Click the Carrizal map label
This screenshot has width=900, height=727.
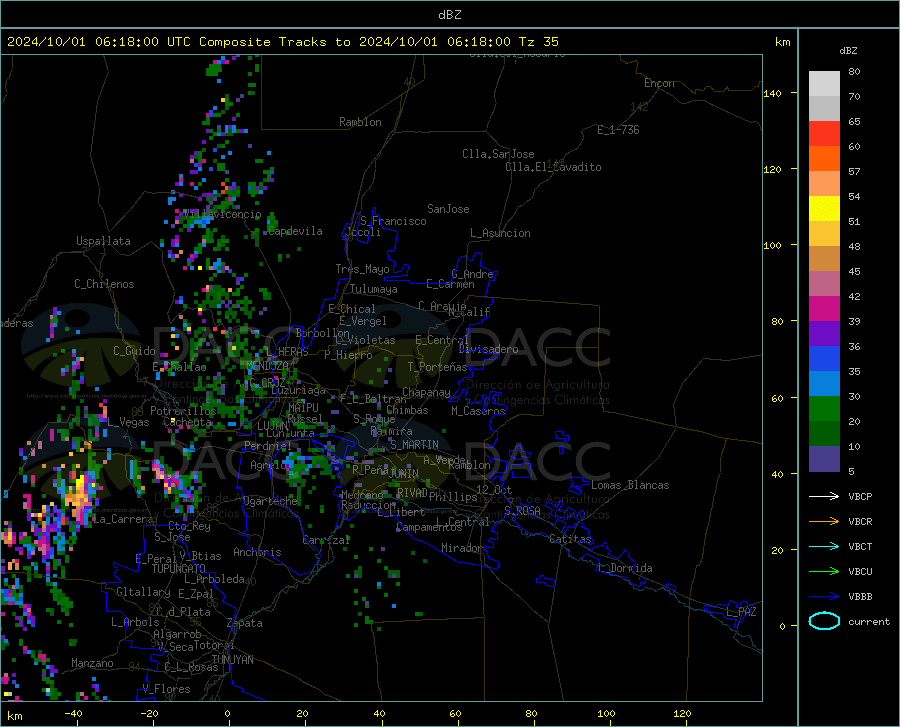point(326,540)
